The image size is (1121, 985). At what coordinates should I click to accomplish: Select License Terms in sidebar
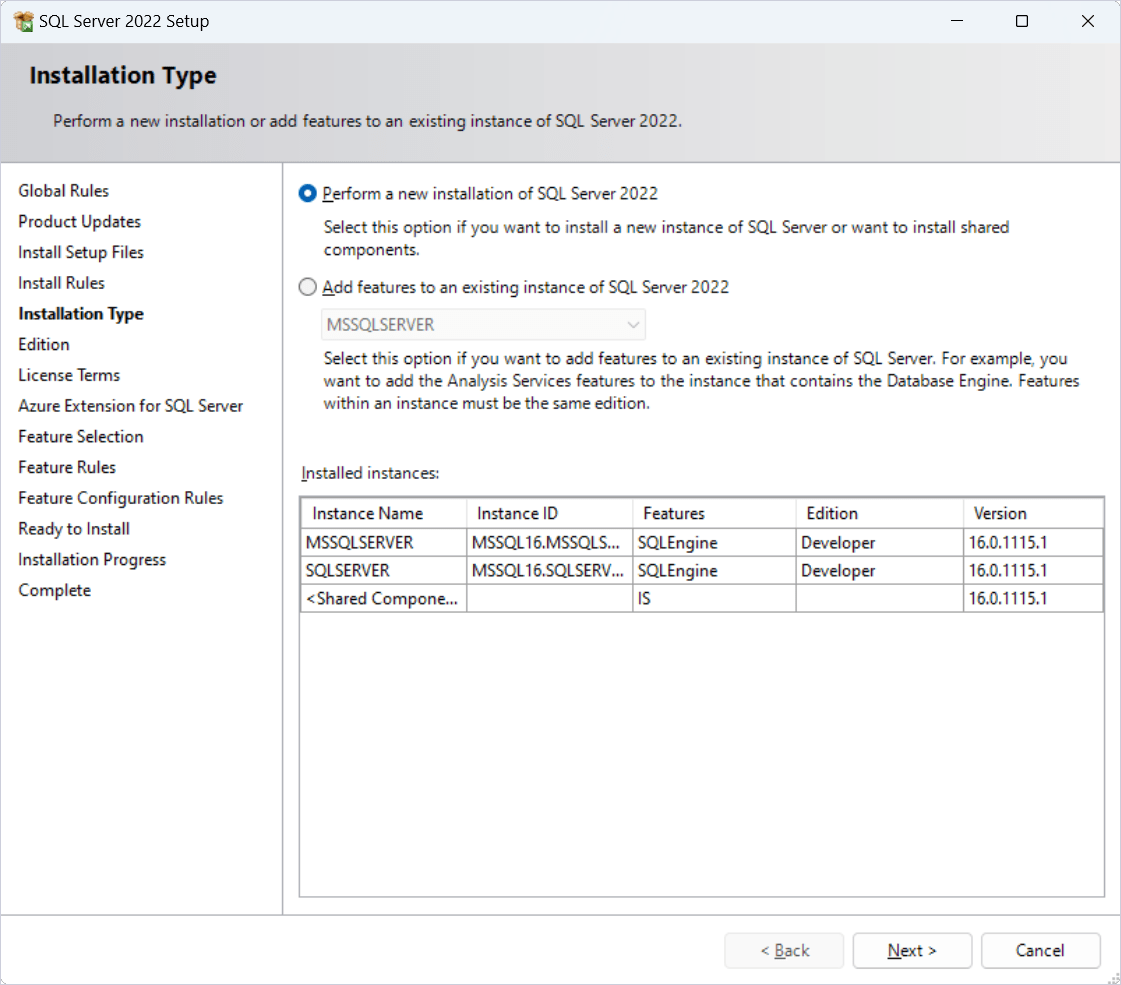(69, 375)
